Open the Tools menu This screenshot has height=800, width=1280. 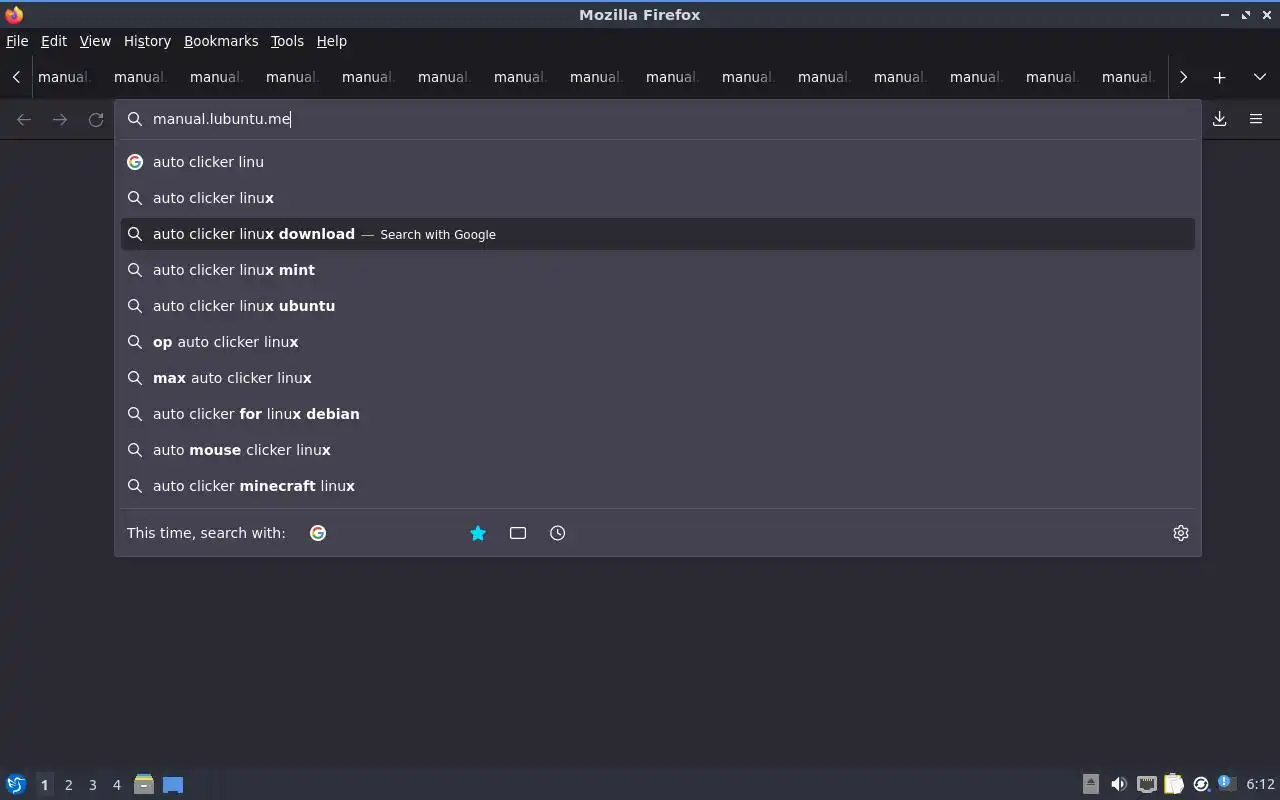287,41
